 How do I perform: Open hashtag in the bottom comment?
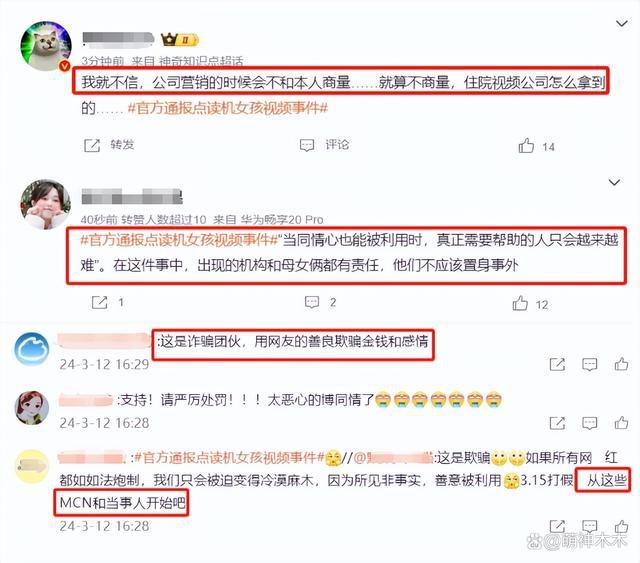229,458
